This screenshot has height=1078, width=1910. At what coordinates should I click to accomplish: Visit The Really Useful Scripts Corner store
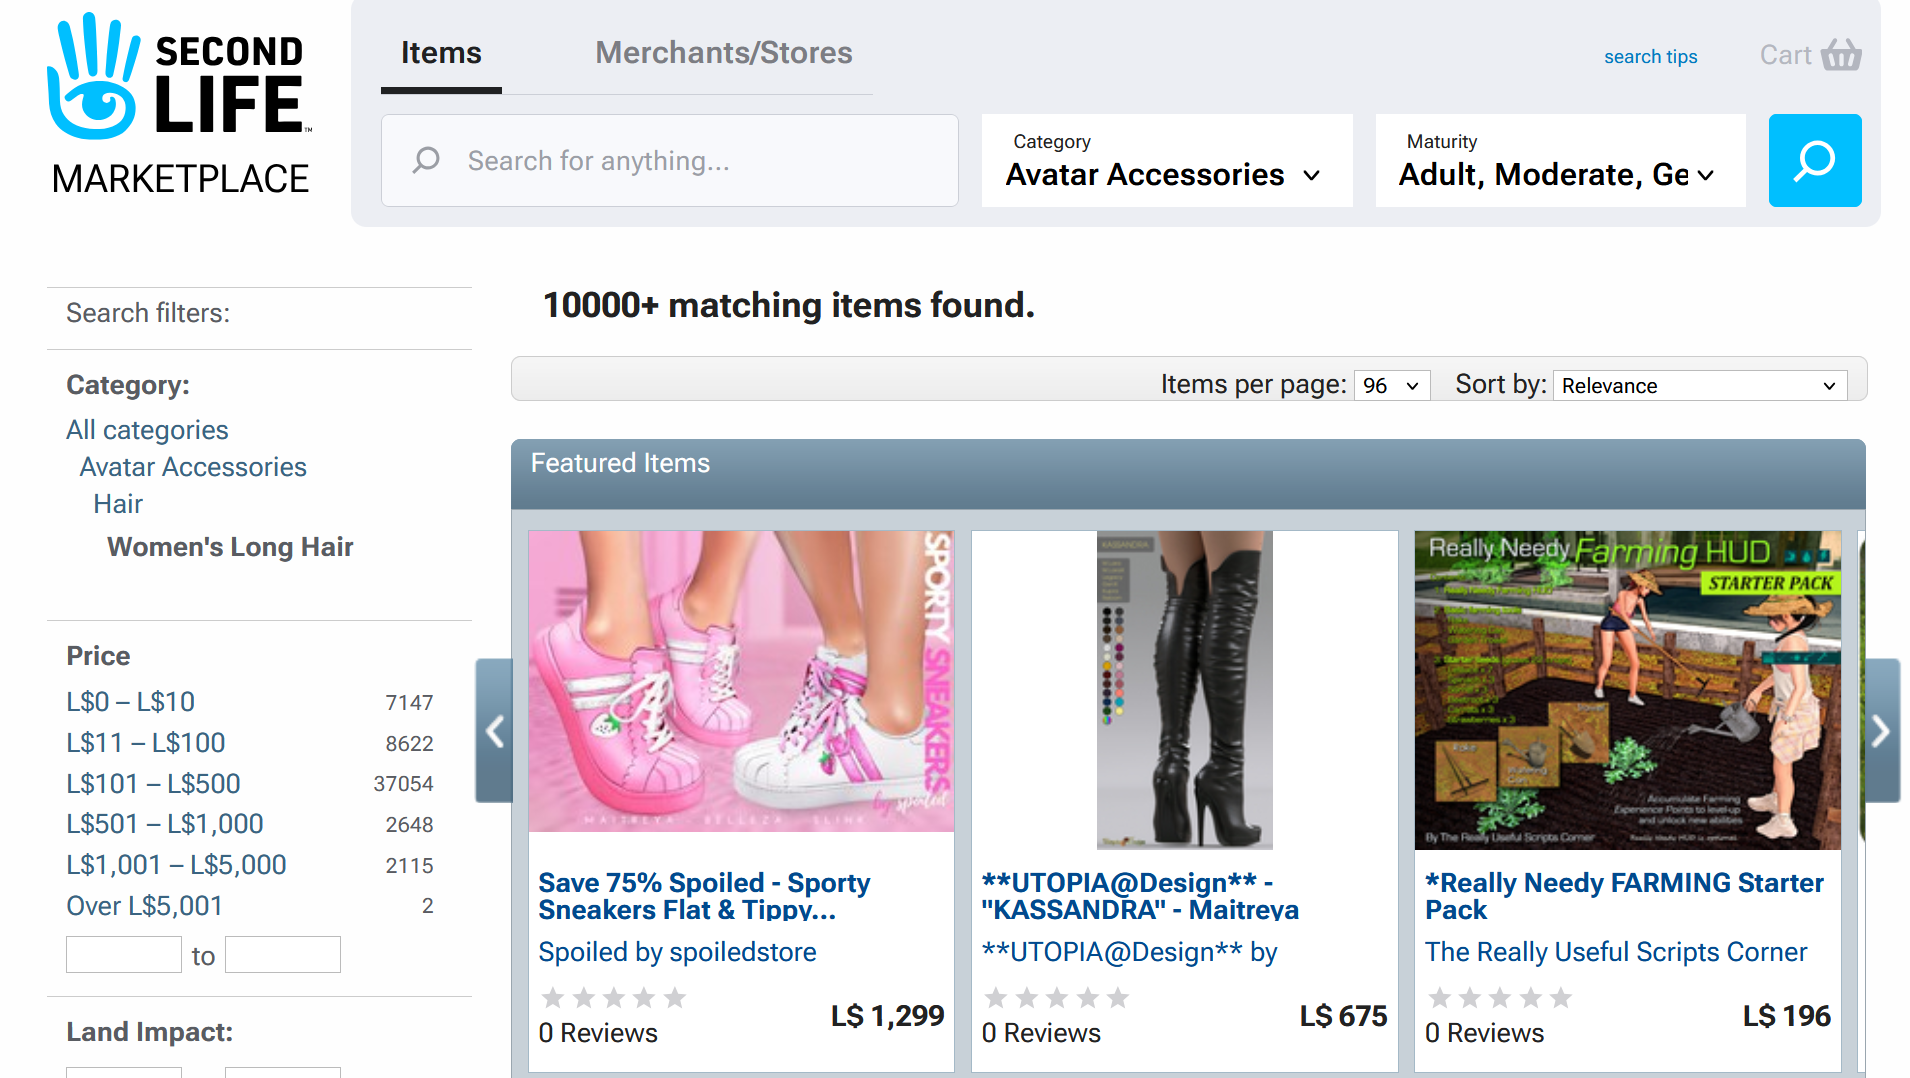point(1616,952)
